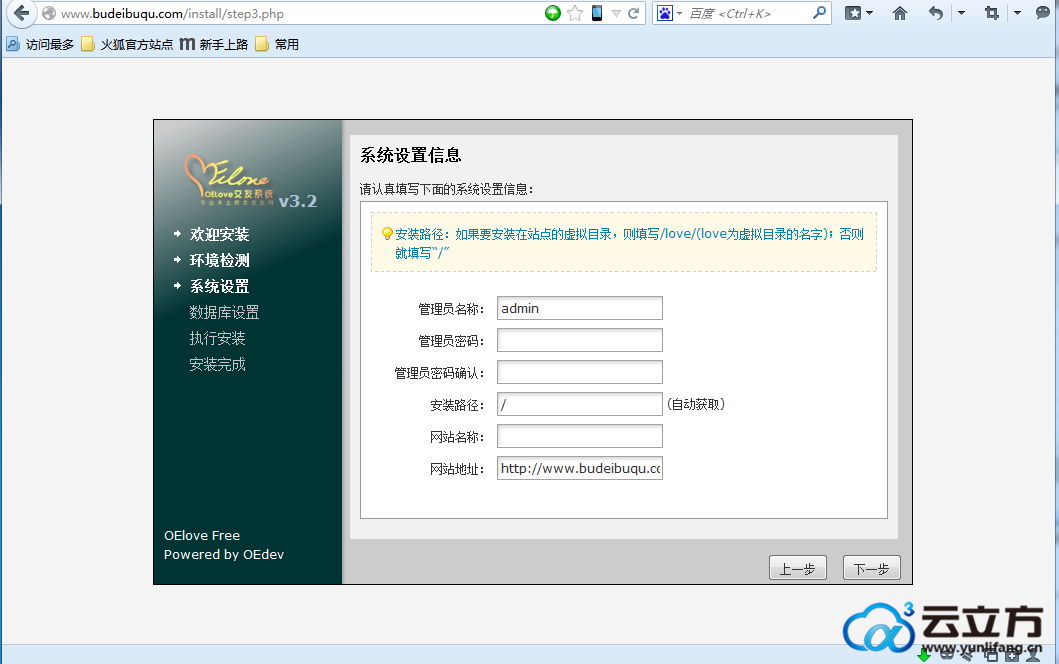The image size is (1059, 664).
Task: Click the (自动获取) note text
Action: (696, 404)
